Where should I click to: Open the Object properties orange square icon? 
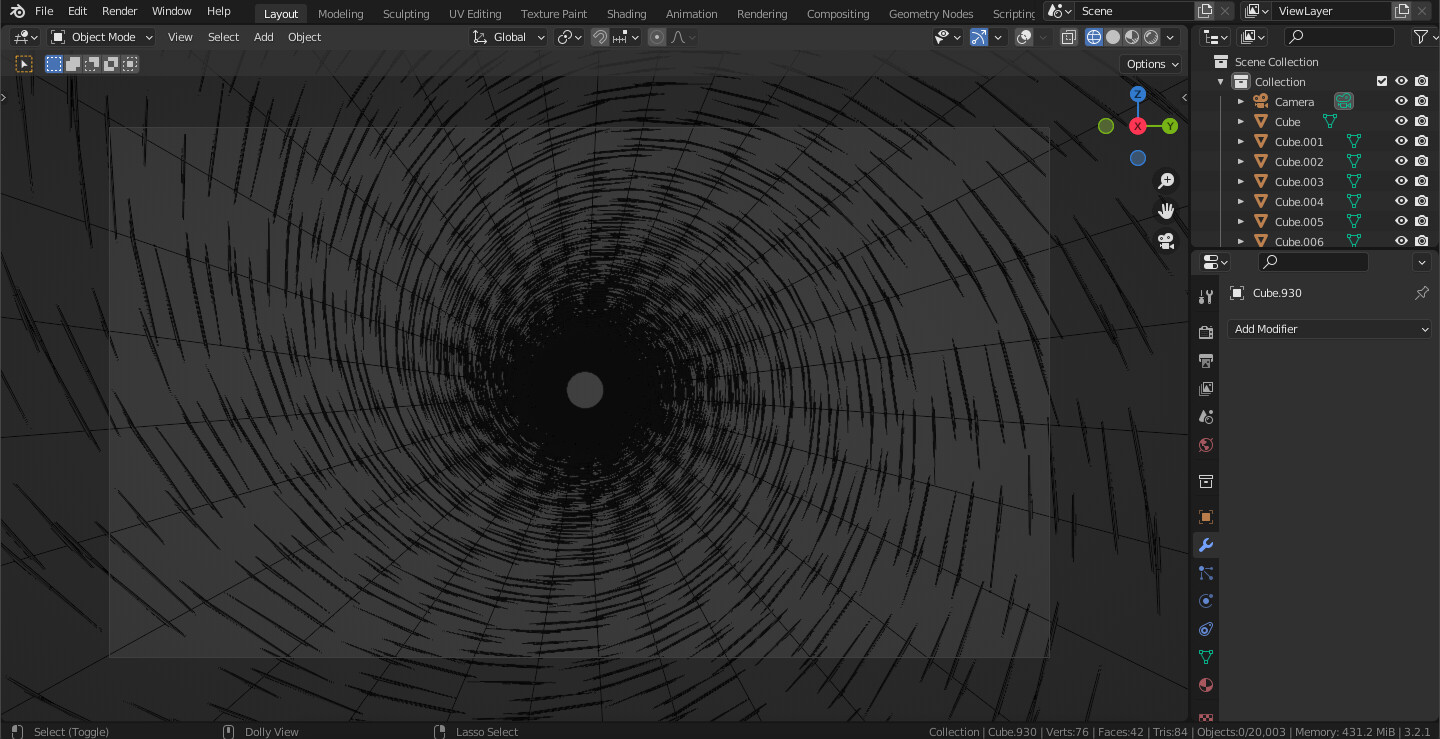click(1205, 517)
